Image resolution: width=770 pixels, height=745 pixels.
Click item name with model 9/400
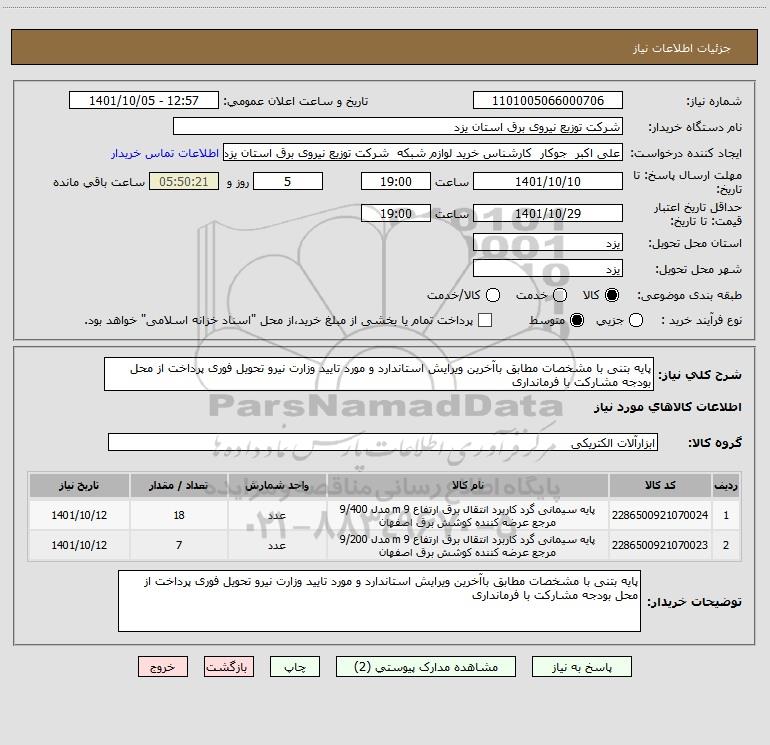pyautogui.click(x=467, y=515)
